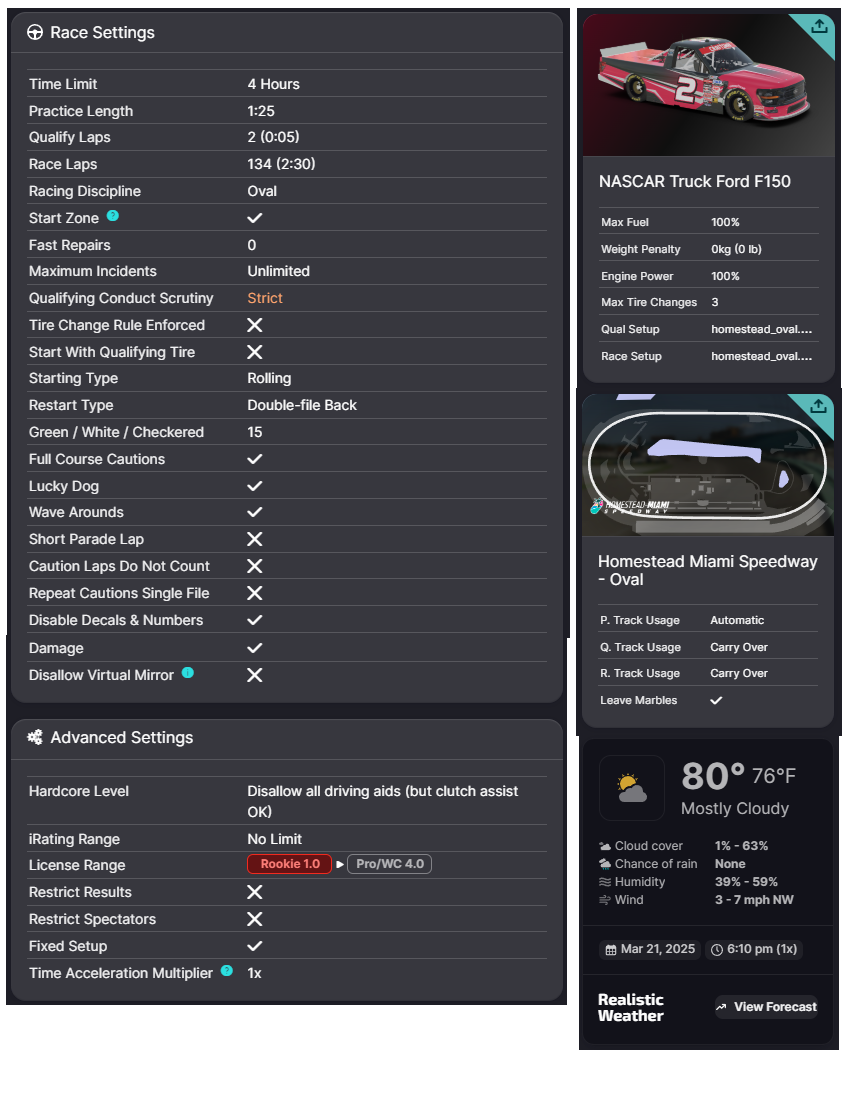Open the Disallow Virtual Mirror info icon
Viewport: 850px width, 1100px height.
(187, 672)
